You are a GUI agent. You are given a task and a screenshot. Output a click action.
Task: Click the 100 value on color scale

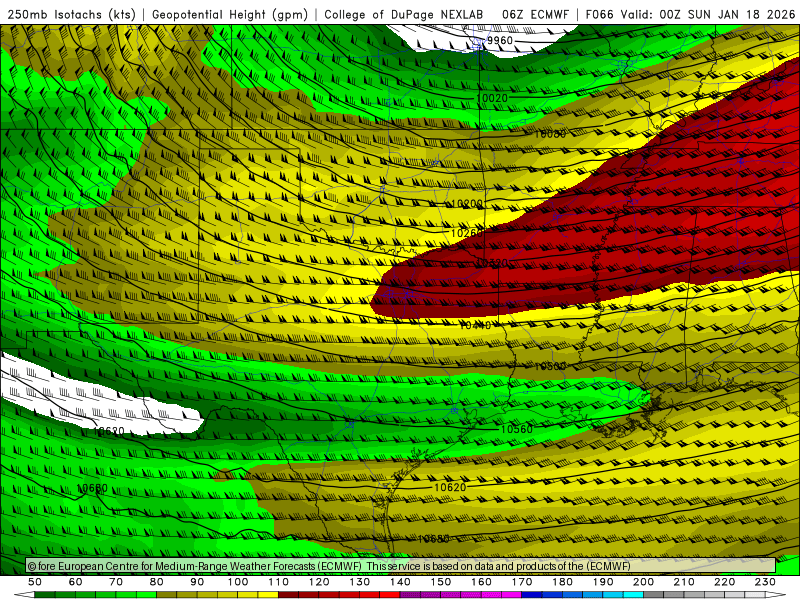[238, 582]
